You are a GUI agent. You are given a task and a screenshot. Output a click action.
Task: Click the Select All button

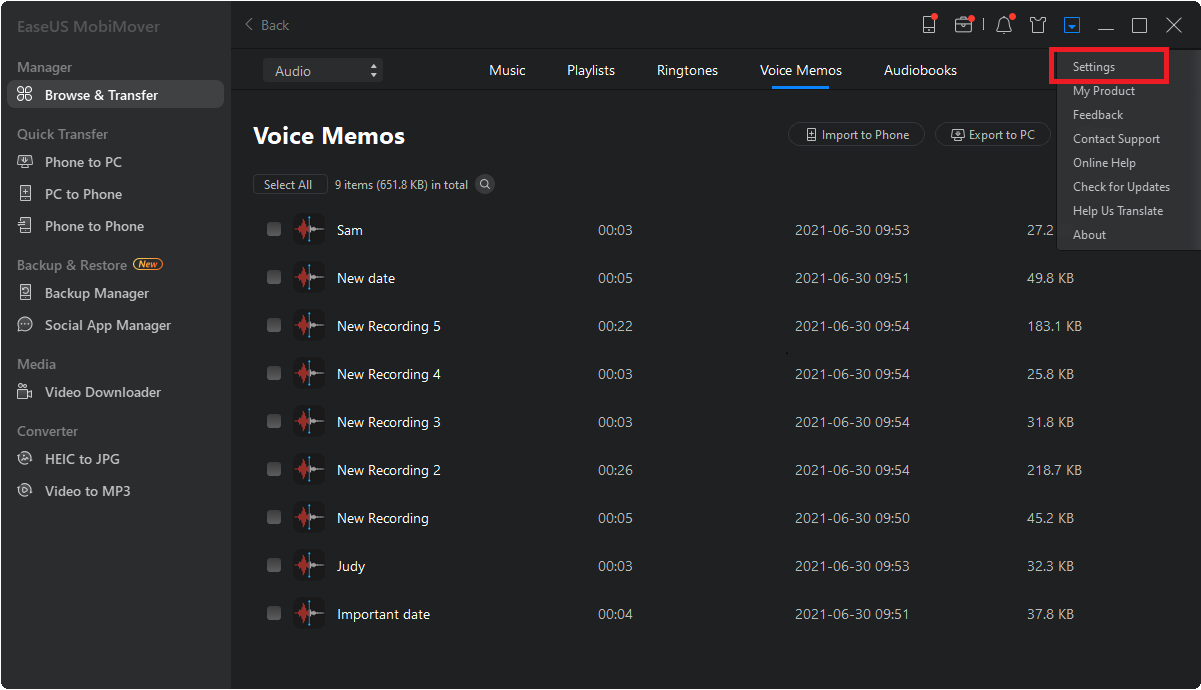click(288, 184)
